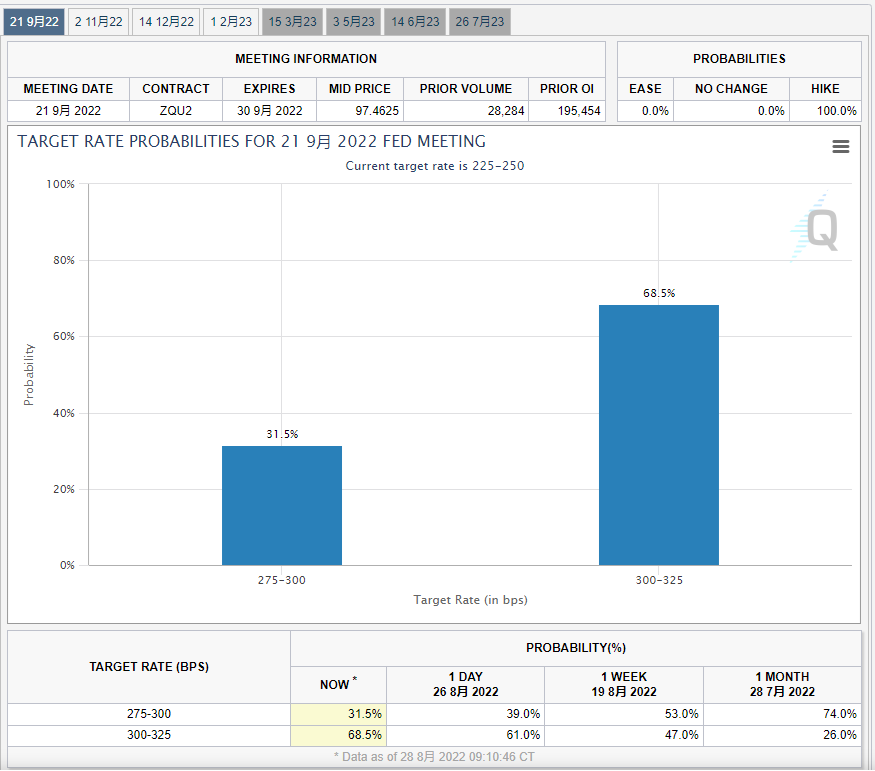Select the 21 9月22 meeting tab
This screenshot has height=771, width=875.
click(35, 21)
